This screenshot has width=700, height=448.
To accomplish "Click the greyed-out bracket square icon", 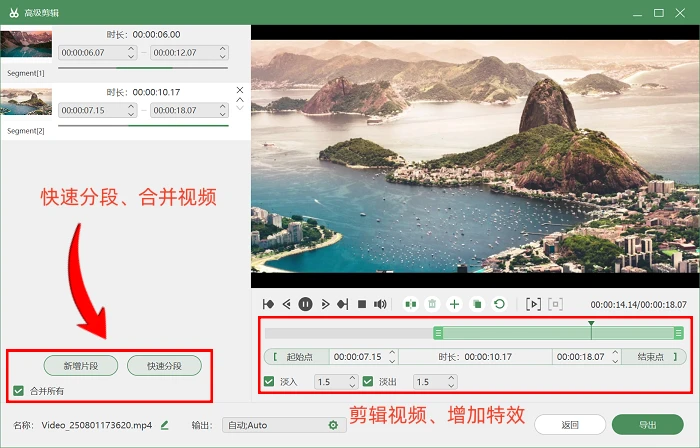I will tap(555, 304).
